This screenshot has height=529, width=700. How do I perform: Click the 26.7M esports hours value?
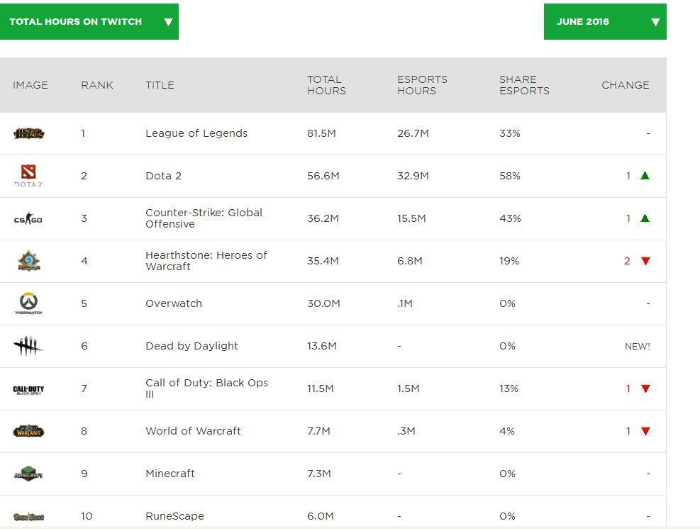[413, 133]
